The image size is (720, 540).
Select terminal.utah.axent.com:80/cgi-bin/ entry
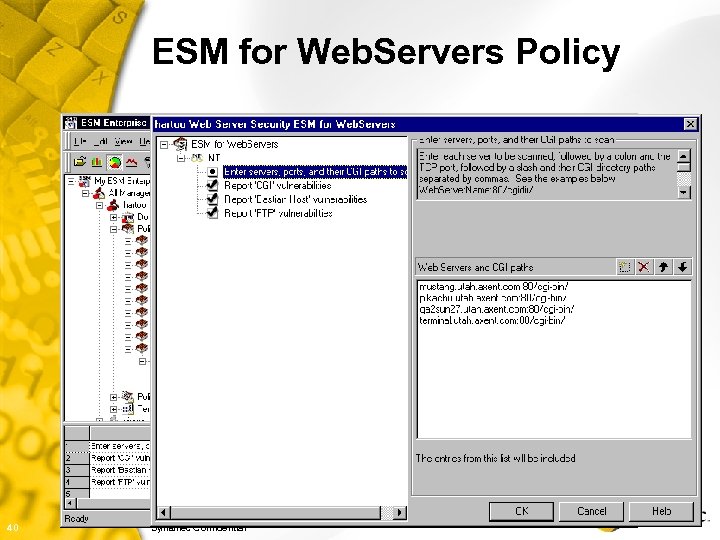492,321
